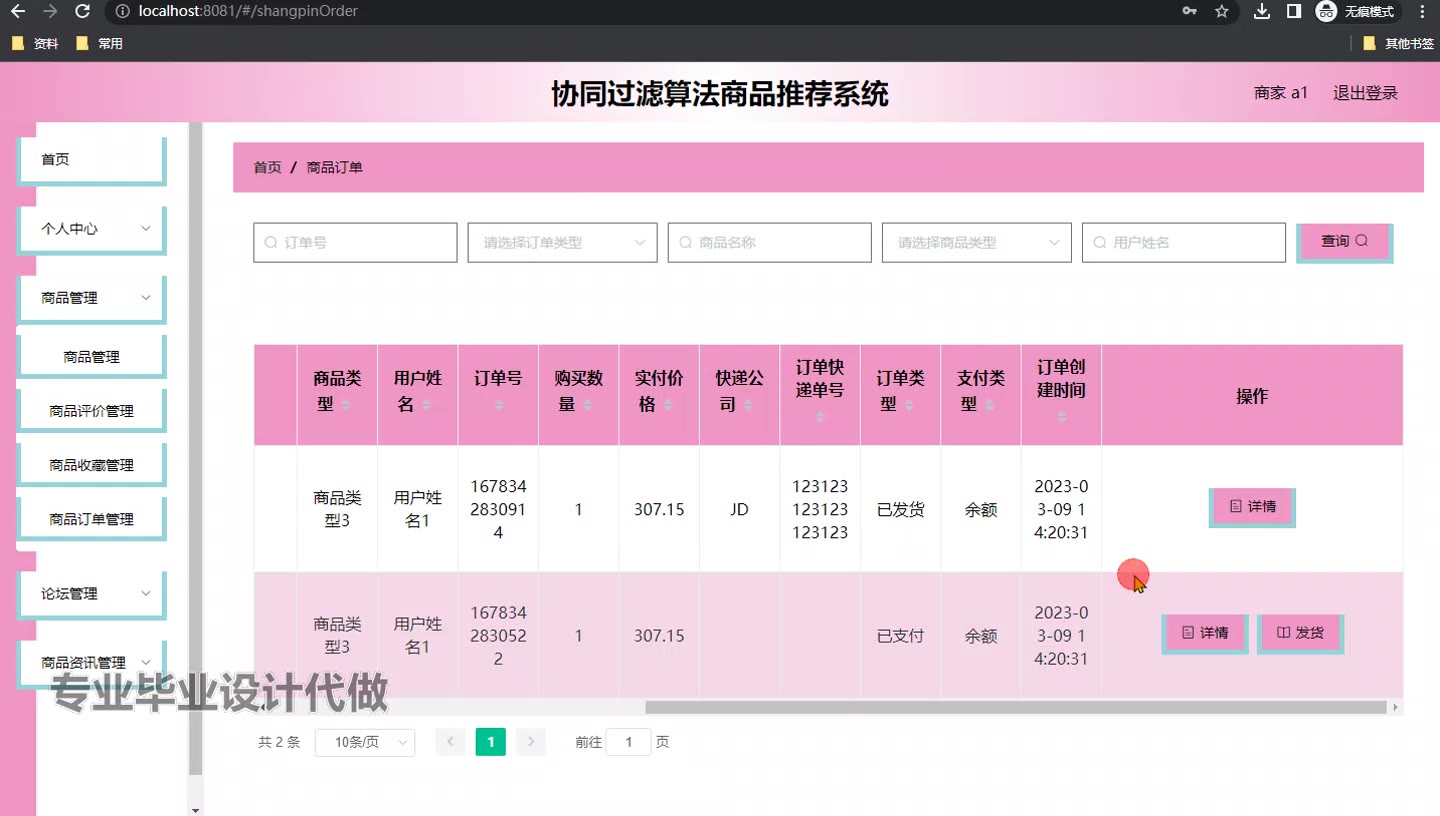Click the 操作 column header
Viewport: 1440px width, 816px height.
[1252, 396]
